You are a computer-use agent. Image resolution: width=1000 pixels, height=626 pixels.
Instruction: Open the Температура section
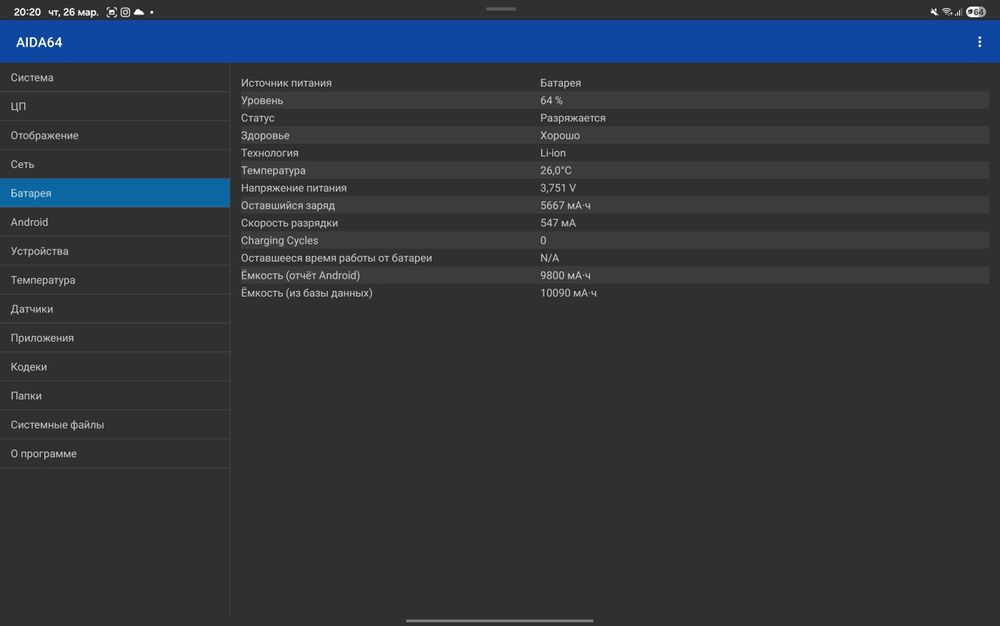[115, 280]
